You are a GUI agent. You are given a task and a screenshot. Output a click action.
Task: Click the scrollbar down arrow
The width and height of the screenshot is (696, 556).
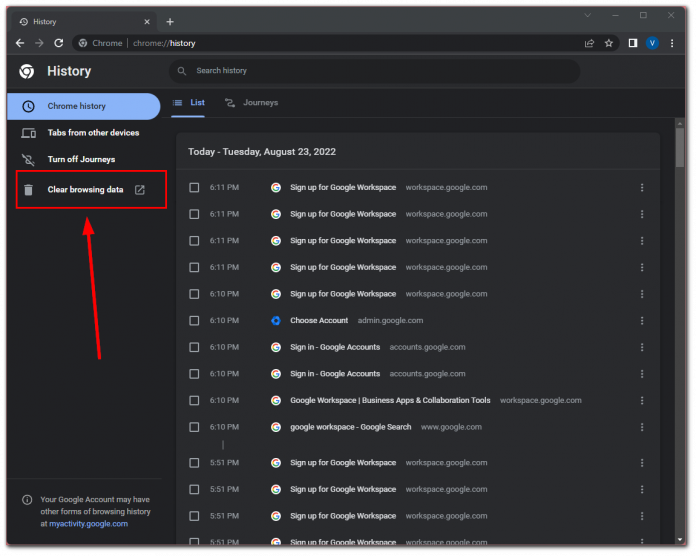pyautogui.click(x=680, y=540)
